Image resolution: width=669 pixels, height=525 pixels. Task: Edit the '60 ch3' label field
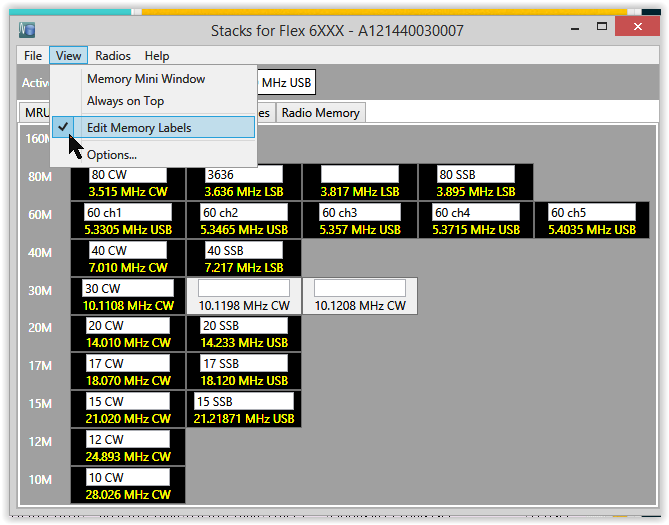[360, 213]
